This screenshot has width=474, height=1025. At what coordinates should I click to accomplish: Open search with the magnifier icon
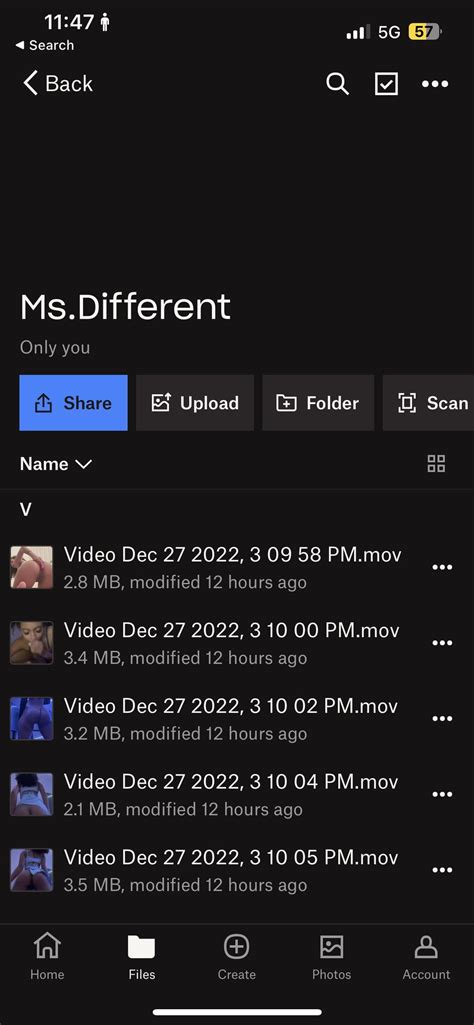click(x=337, y=84)
